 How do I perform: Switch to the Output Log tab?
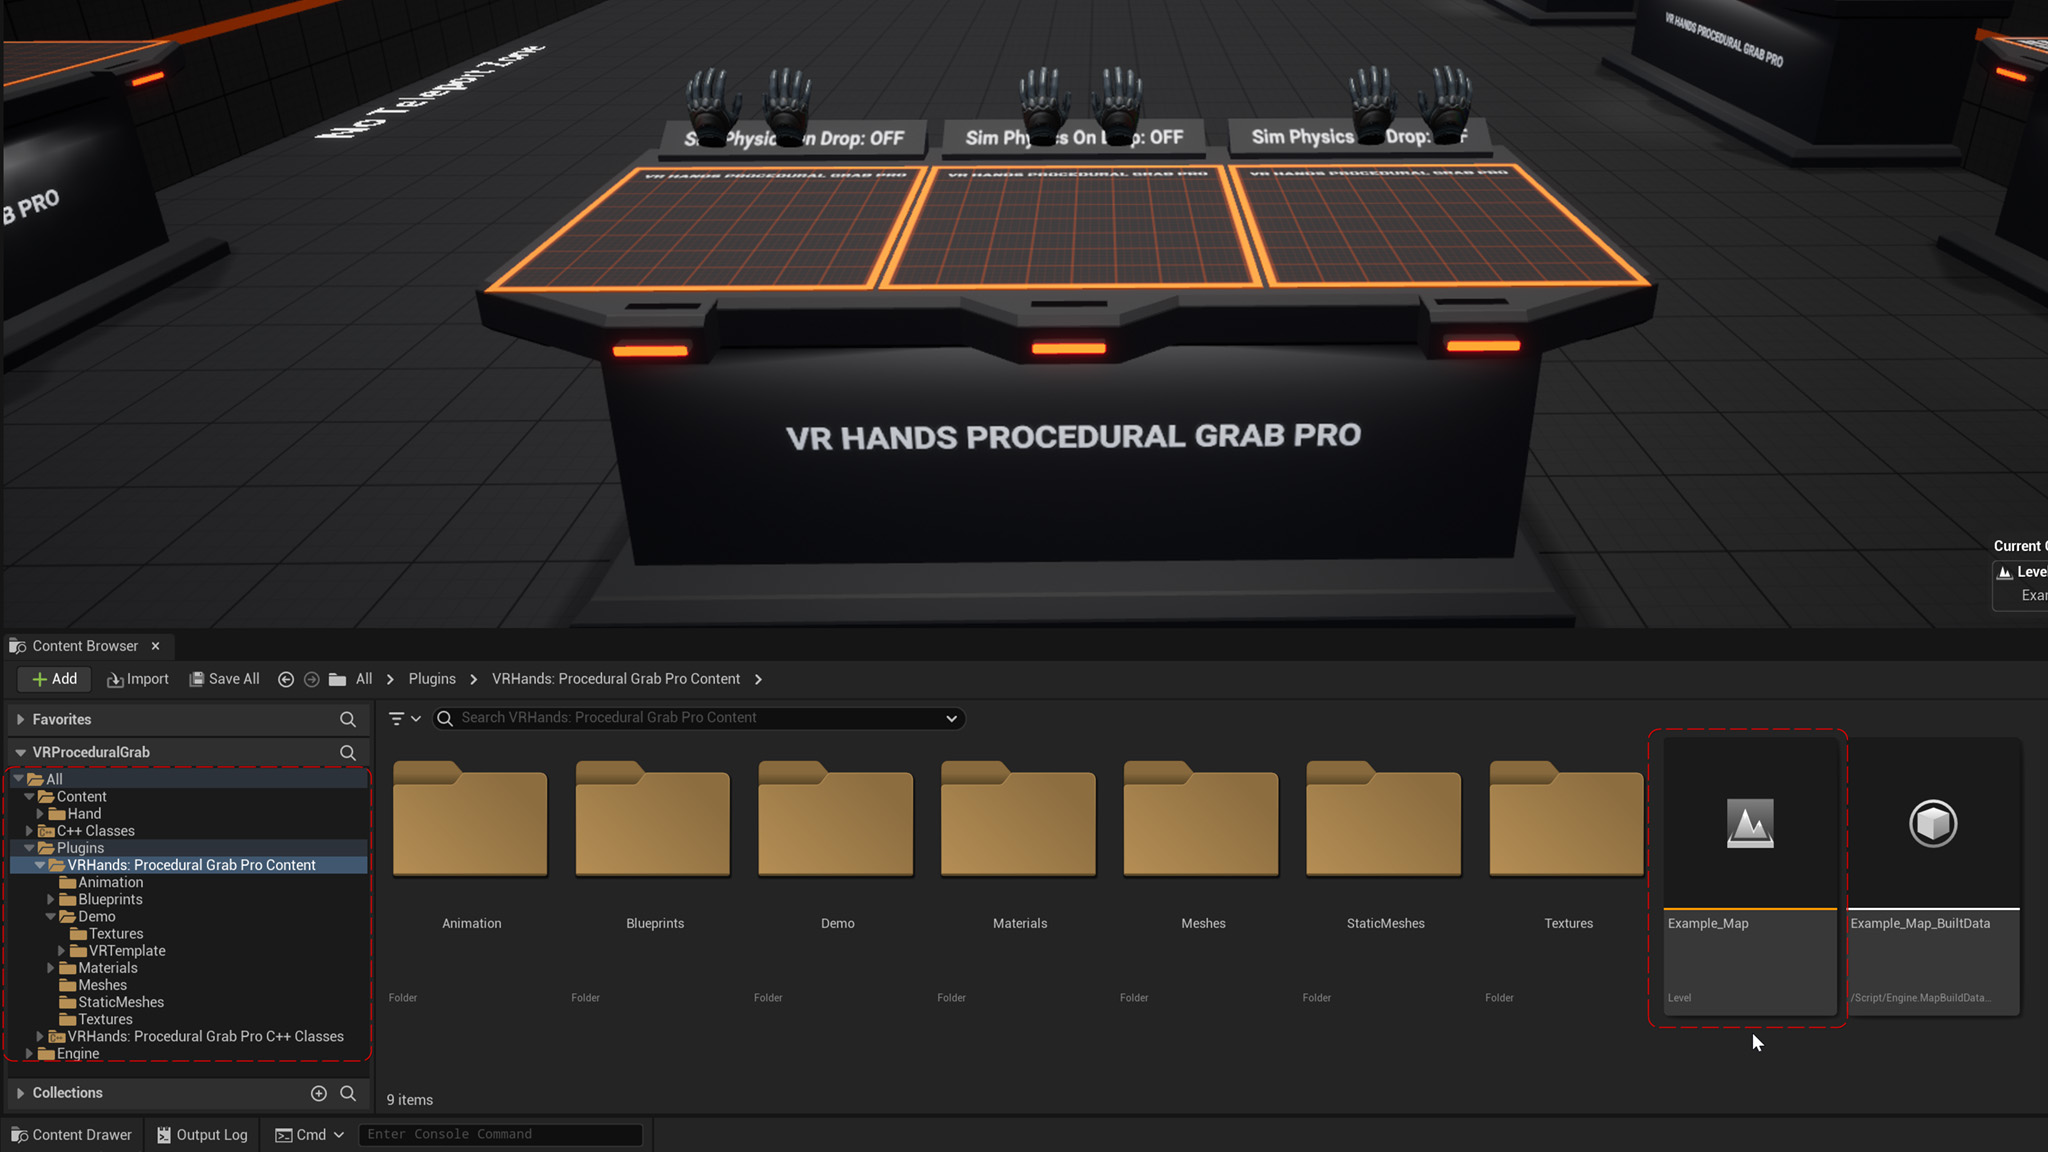[202, 1134]
